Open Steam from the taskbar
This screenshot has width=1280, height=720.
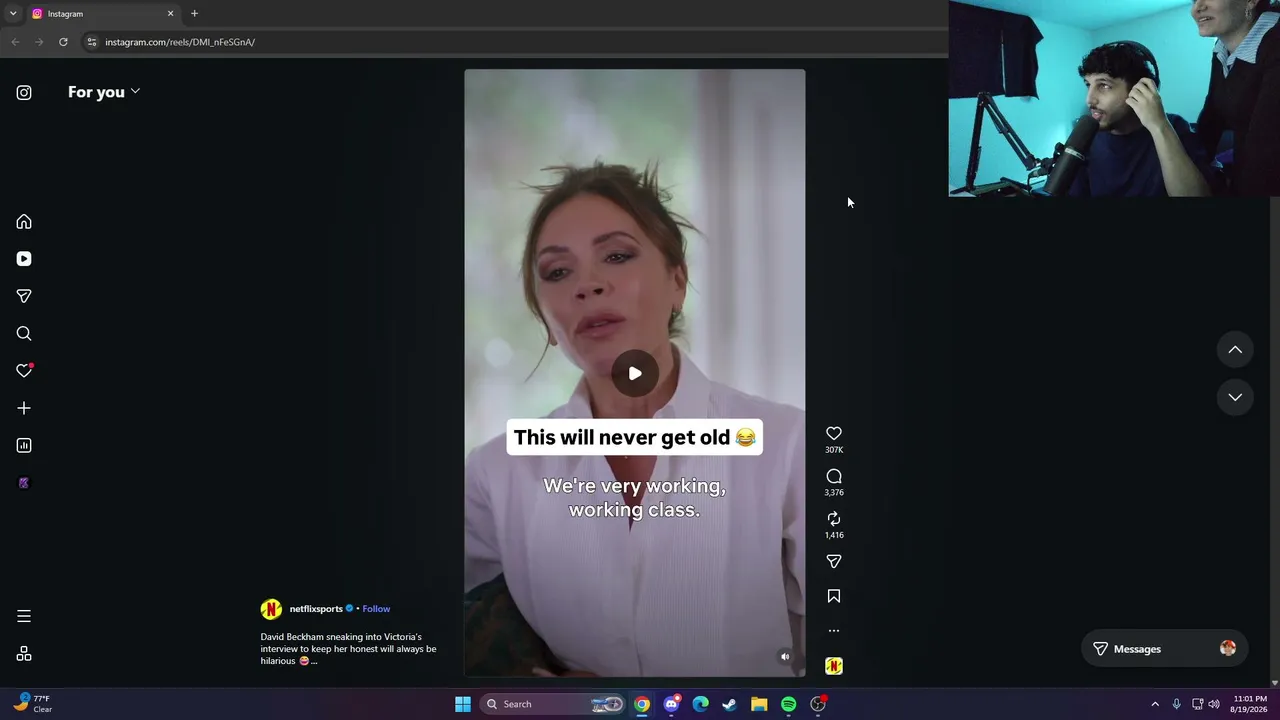tap(730, 704)
